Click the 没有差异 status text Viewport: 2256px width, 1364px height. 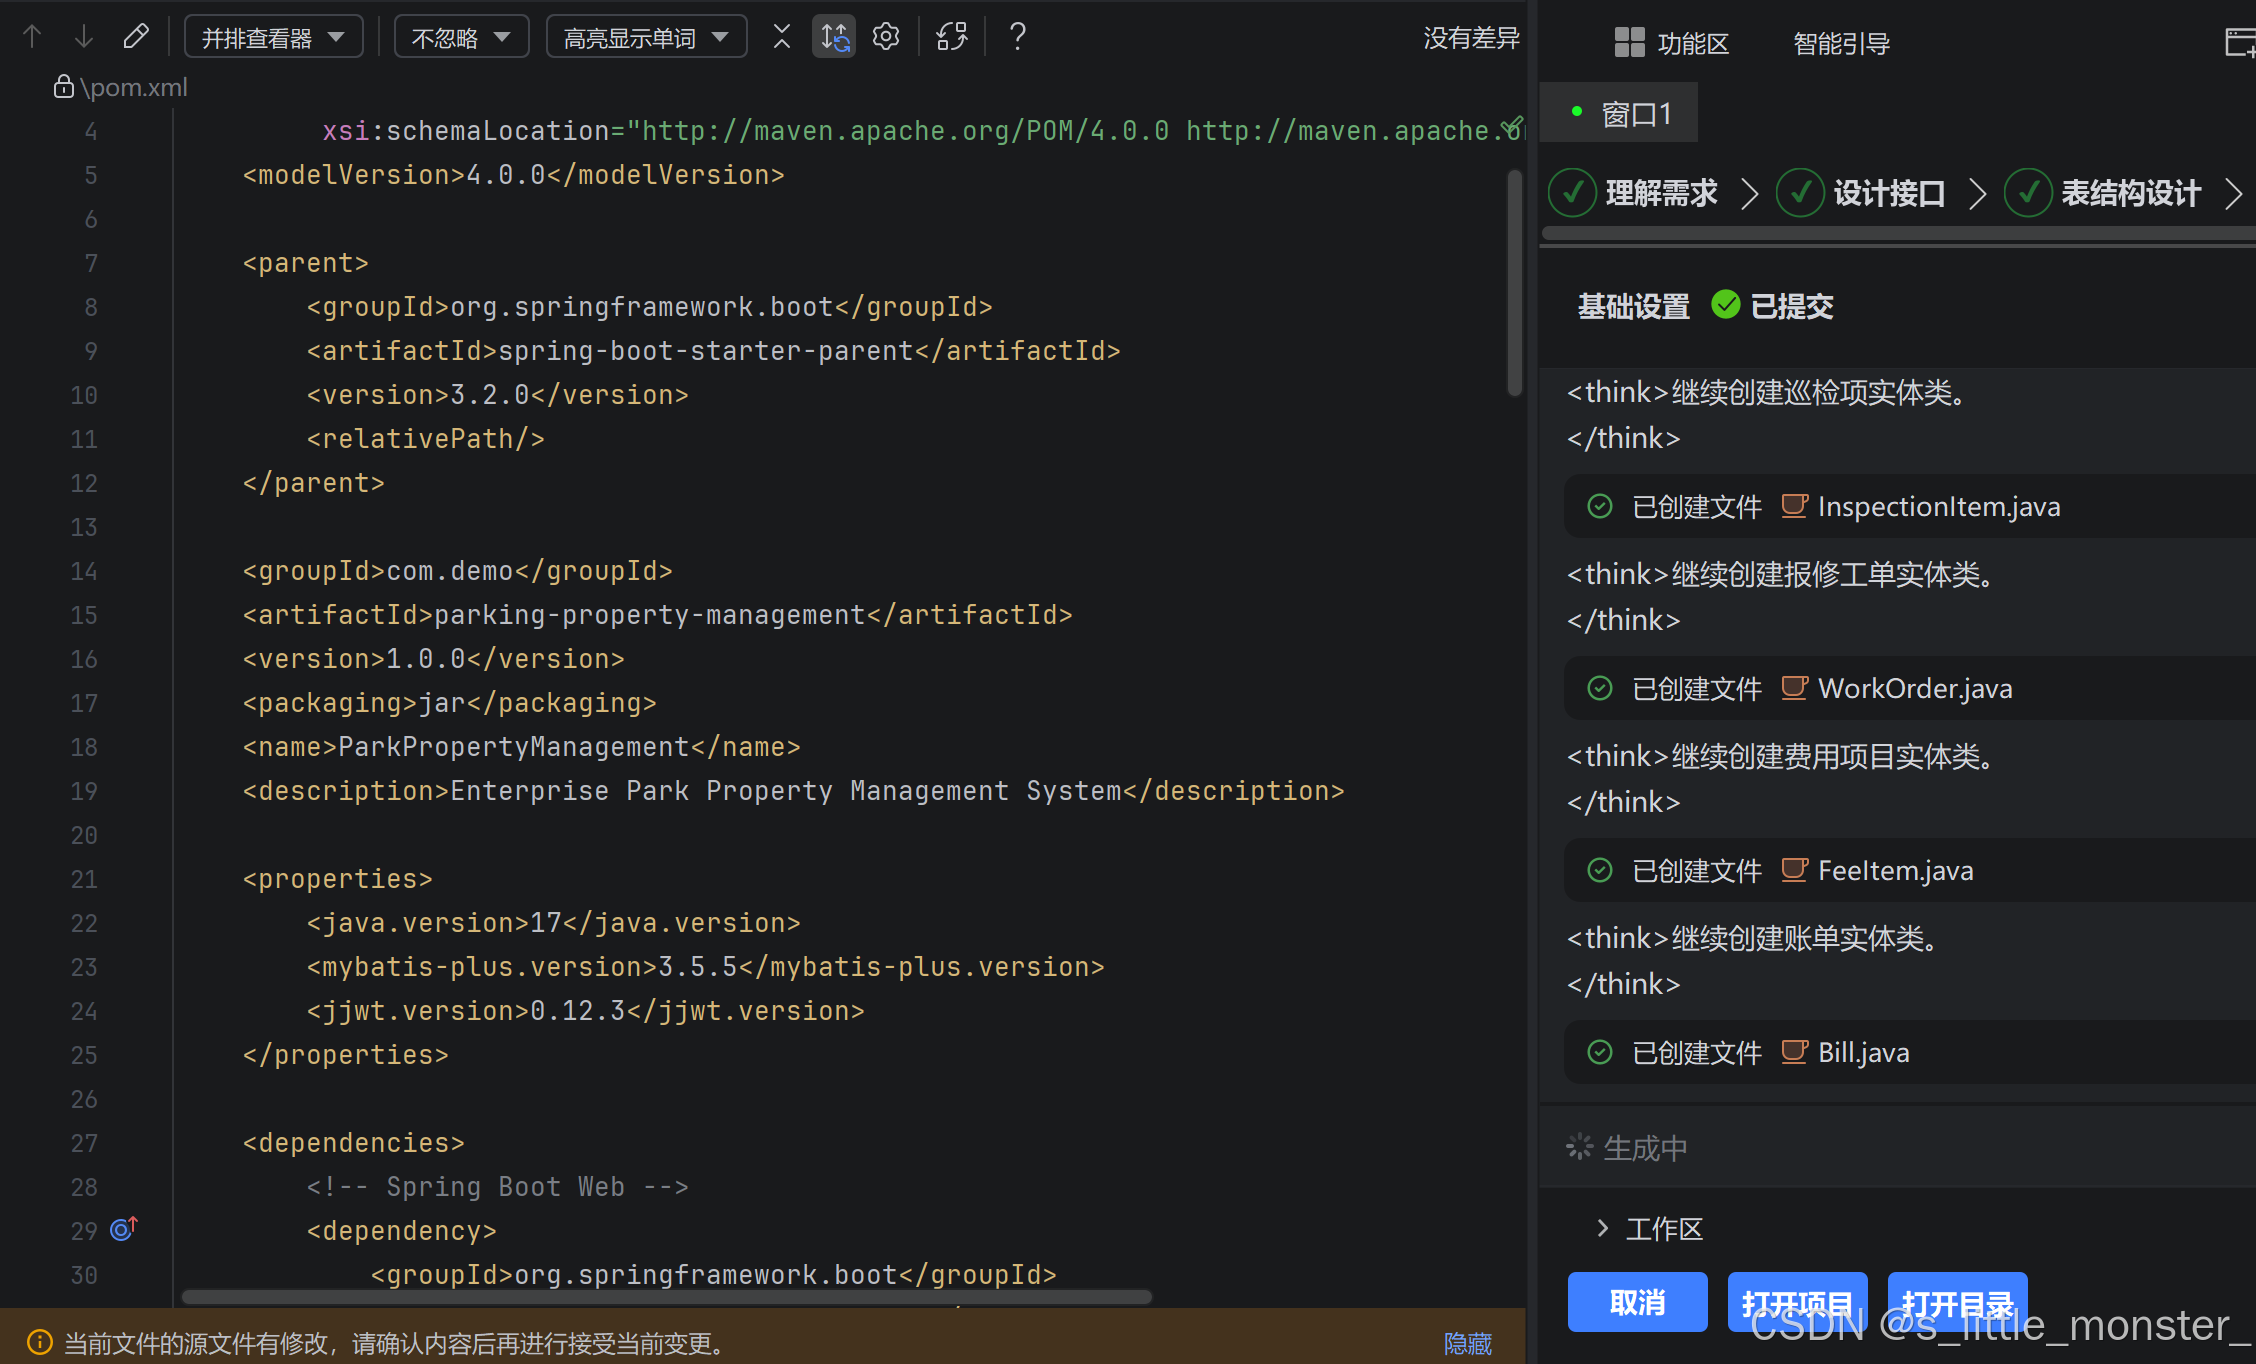click(1471, 38)
